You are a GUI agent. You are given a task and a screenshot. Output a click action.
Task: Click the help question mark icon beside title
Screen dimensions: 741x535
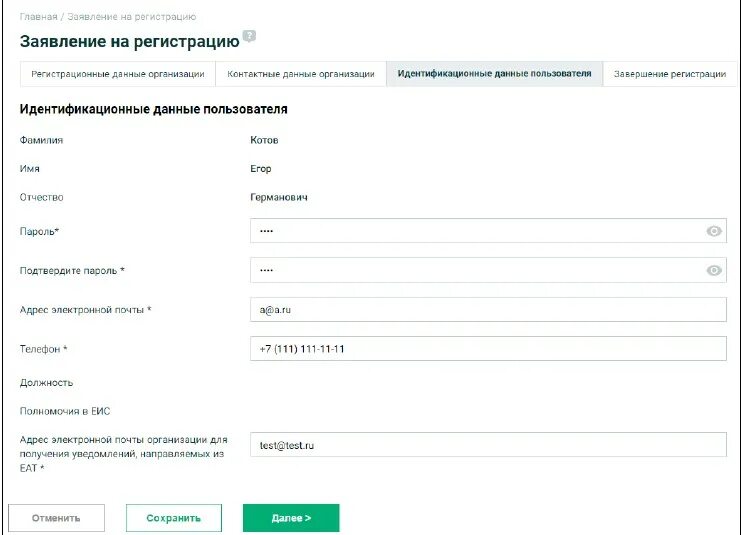coord(249,36)
